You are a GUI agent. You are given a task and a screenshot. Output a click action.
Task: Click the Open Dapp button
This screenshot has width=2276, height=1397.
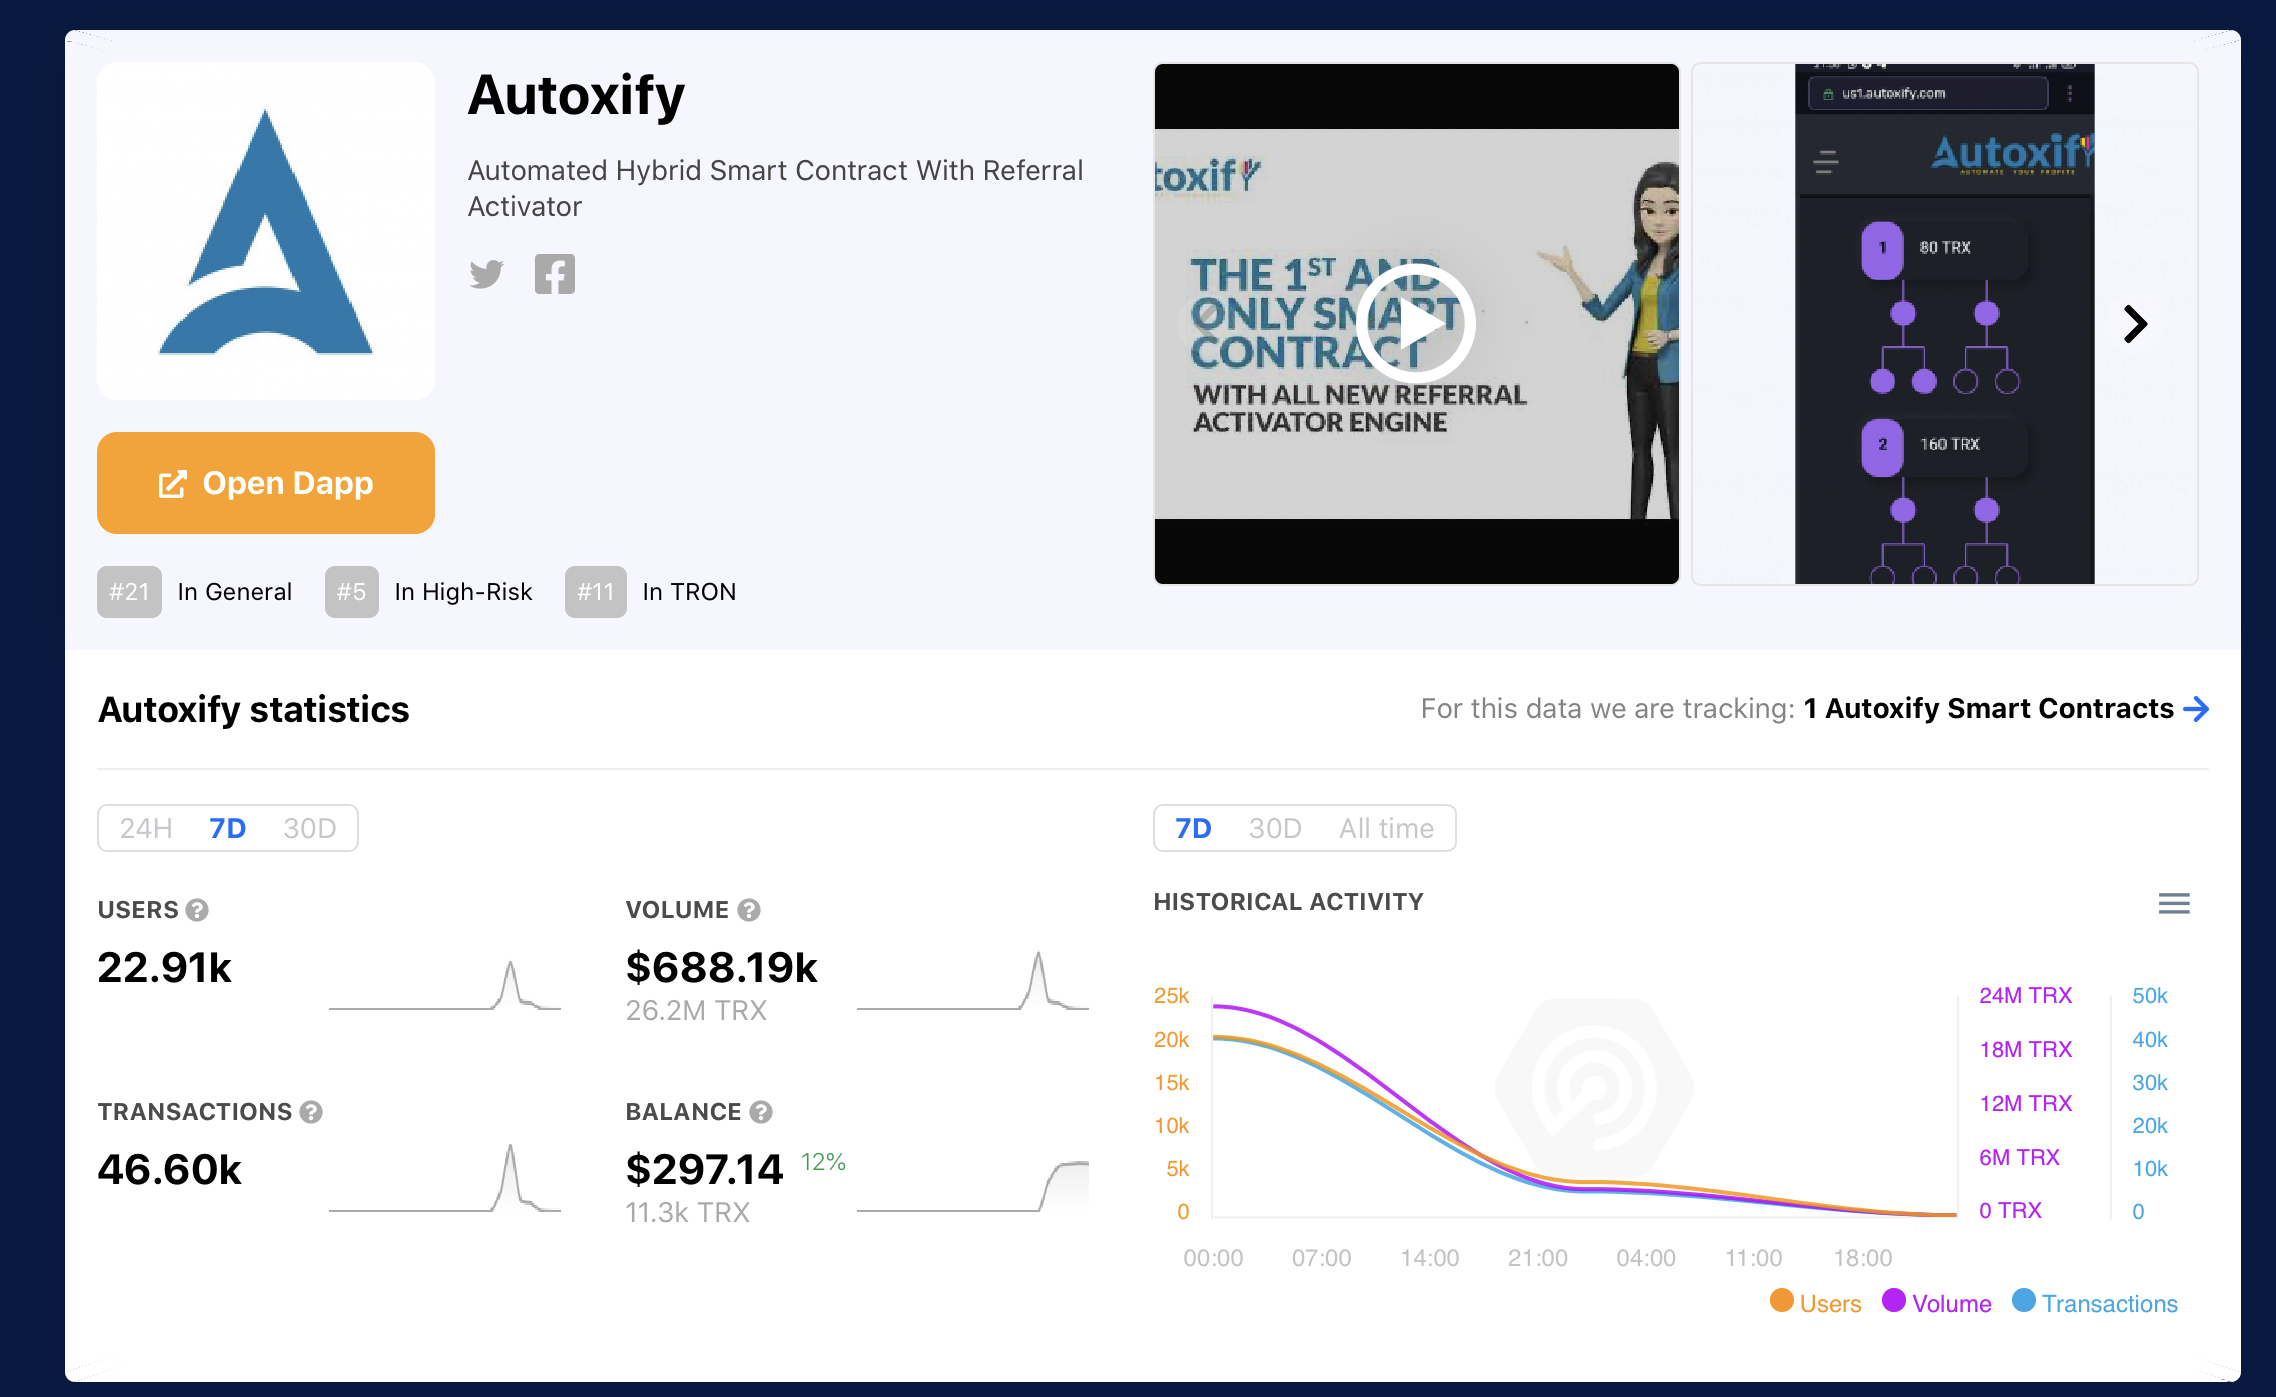(266, 483)
